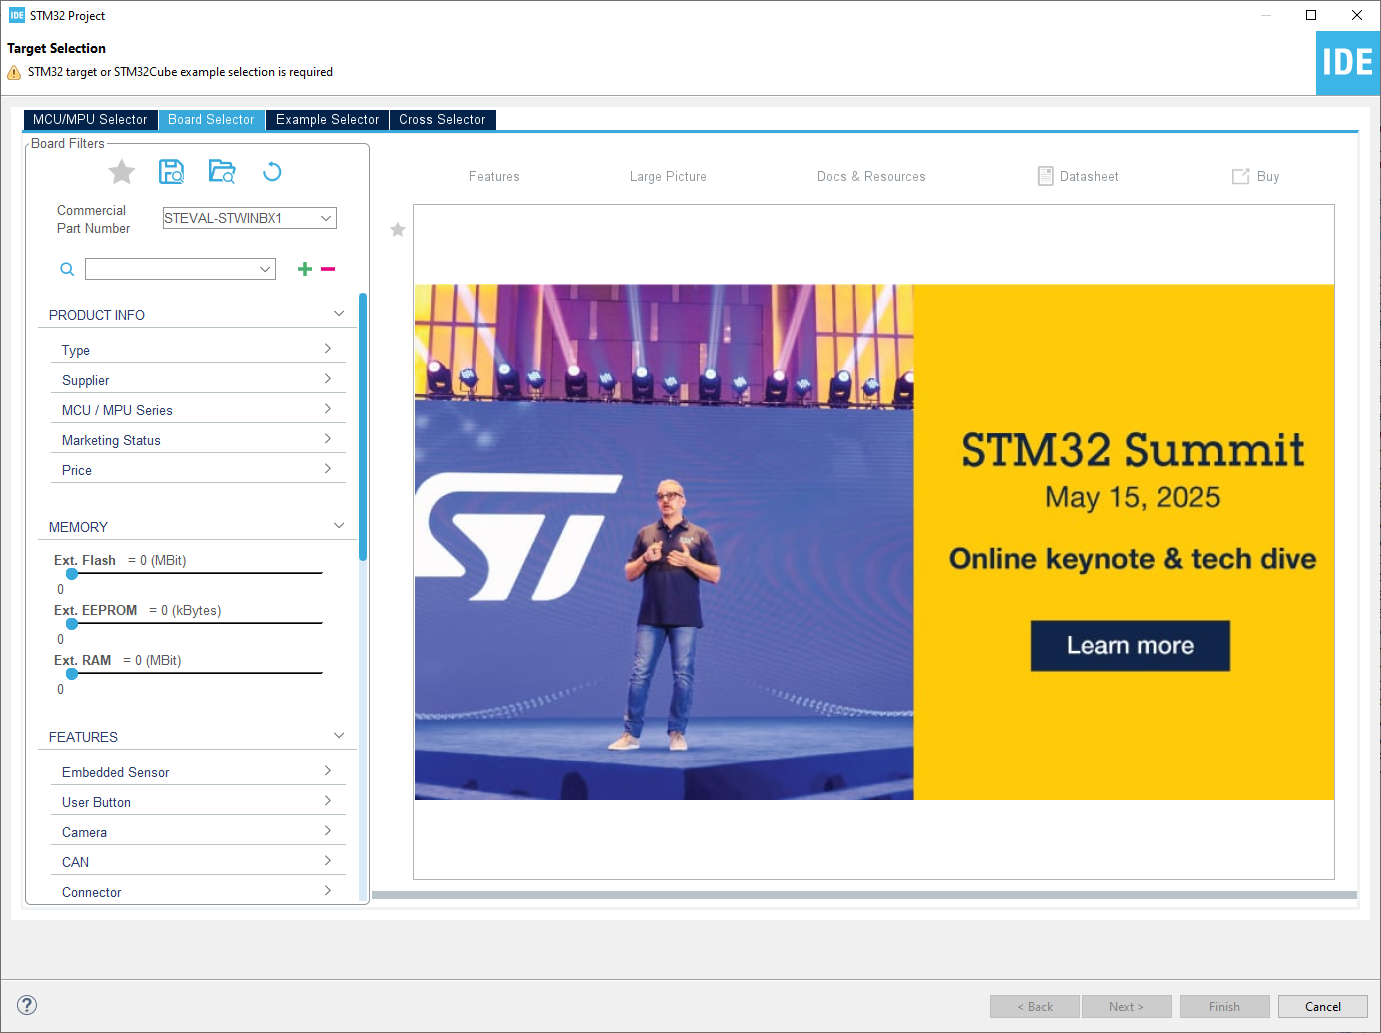Click the load filter settings icon
Viewport: 1381px width, 1033px height.
221,171
